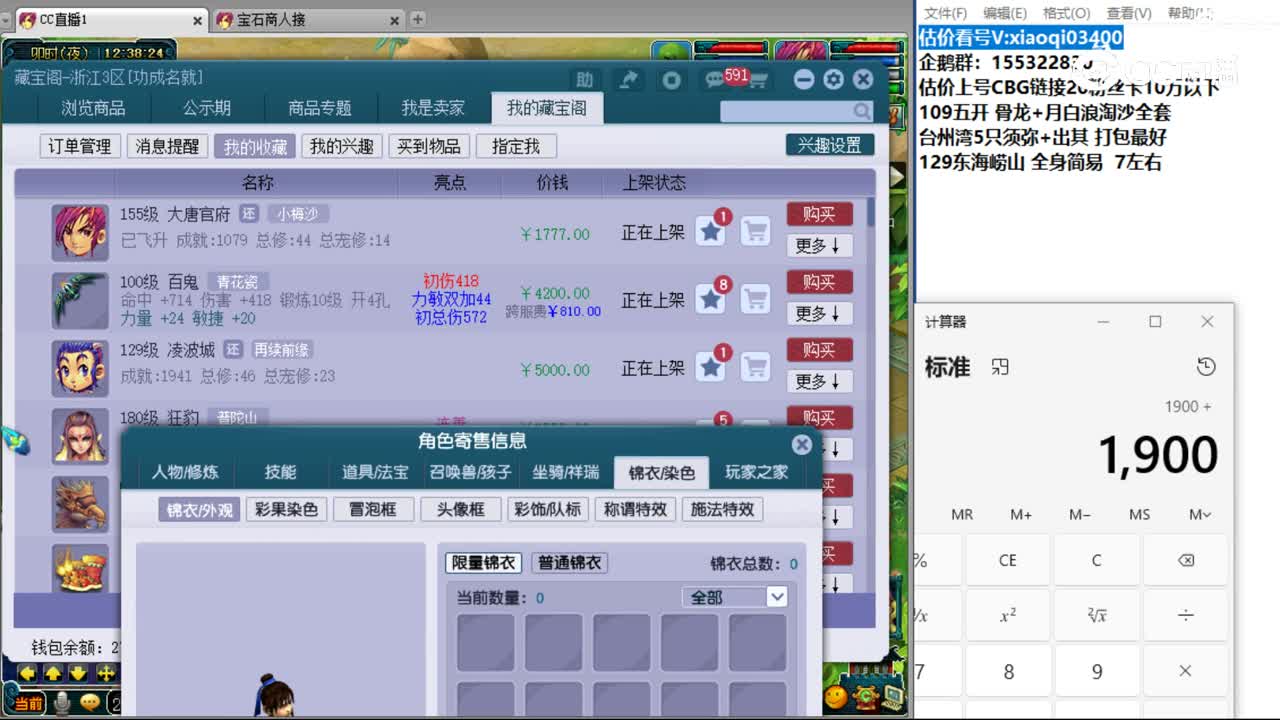Open the 格式(O) menu in Notepad
This screenshot has height=720, width=1280.
click(1066, 13)
